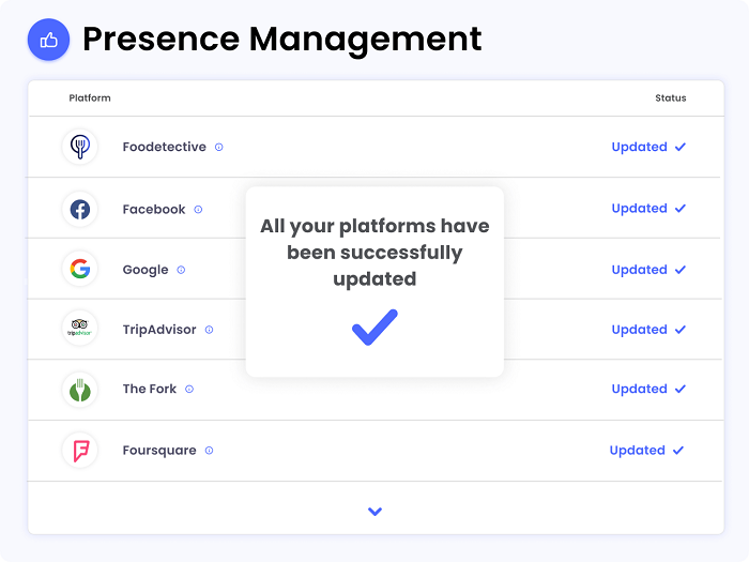Open the info icon beside Google

point(181,270)
